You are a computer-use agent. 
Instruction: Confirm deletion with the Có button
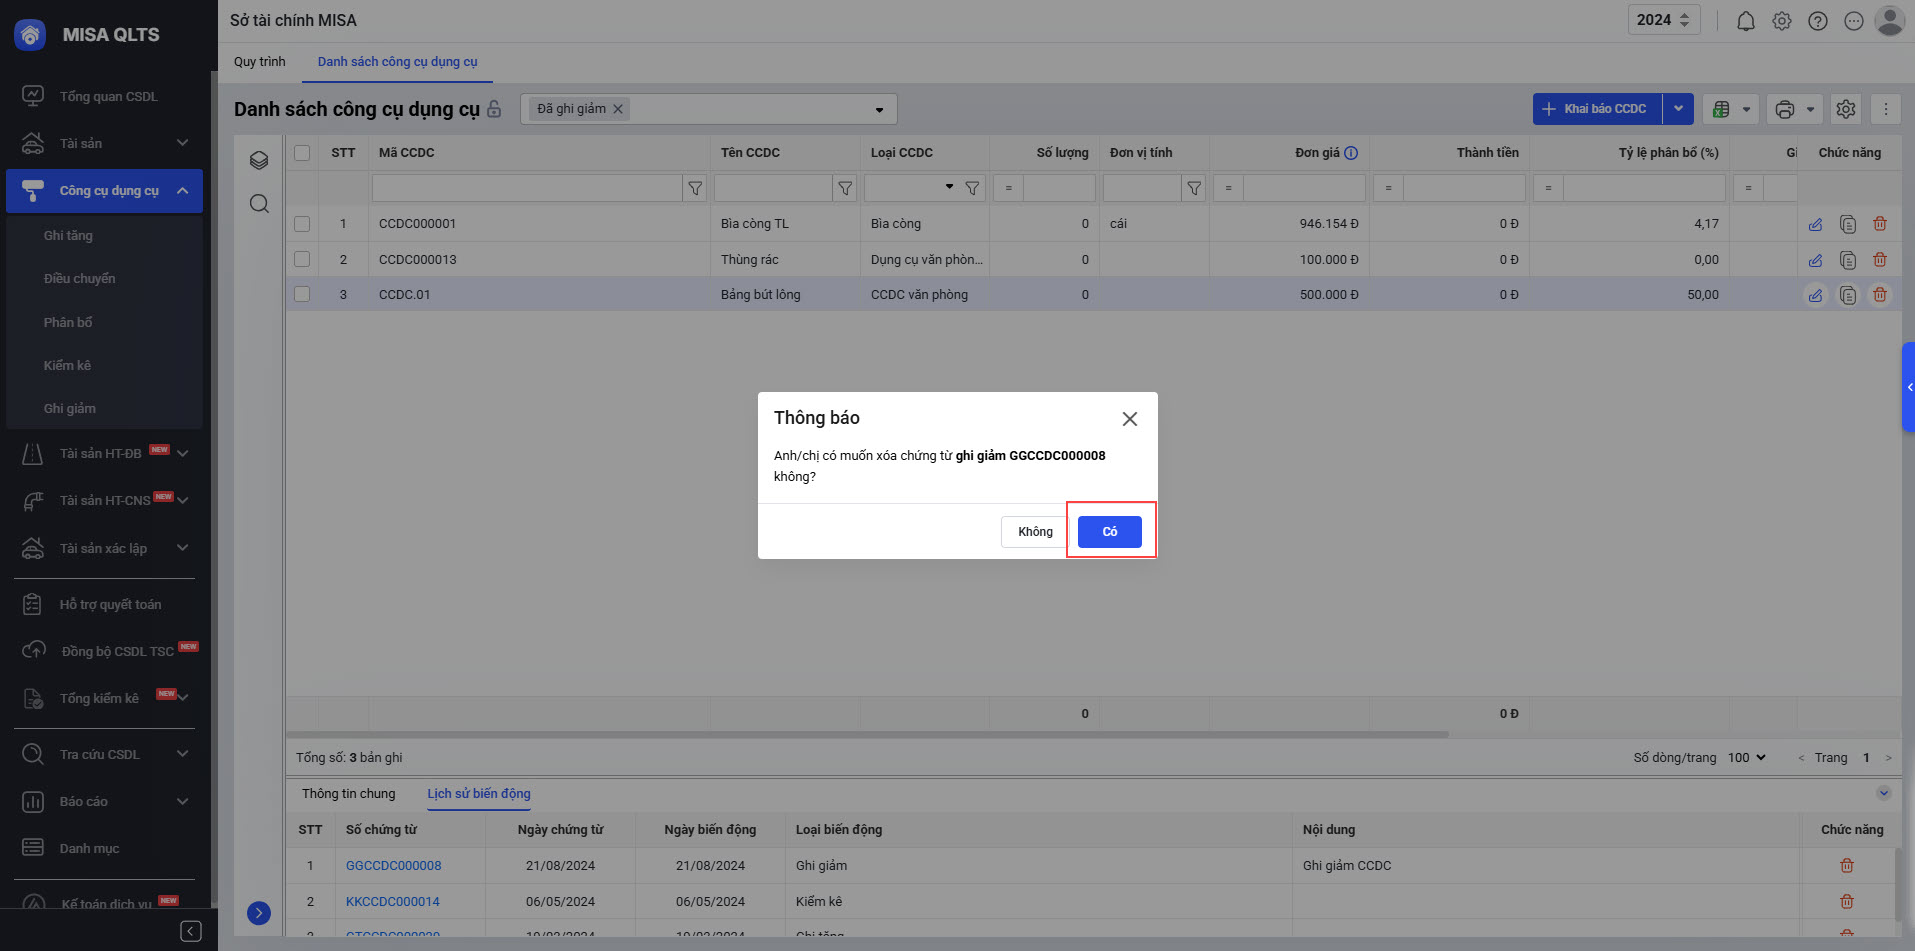point(1109,531)
